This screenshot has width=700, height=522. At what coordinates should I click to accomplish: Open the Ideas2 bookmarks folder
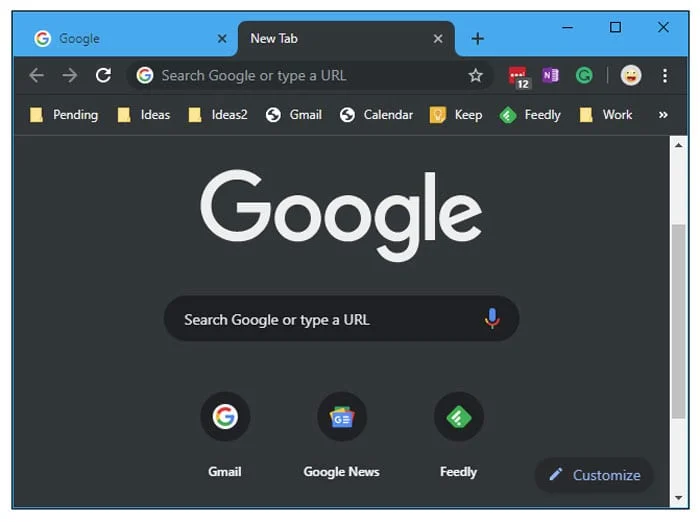pos(217,115)
